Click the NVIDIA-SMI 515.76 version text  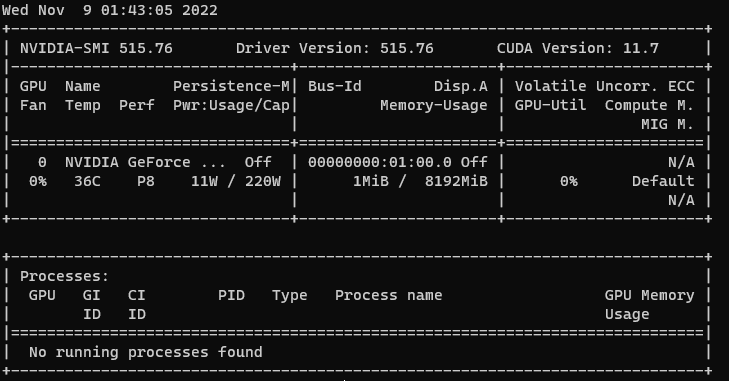pyautogui.click(x=96, y=48)
